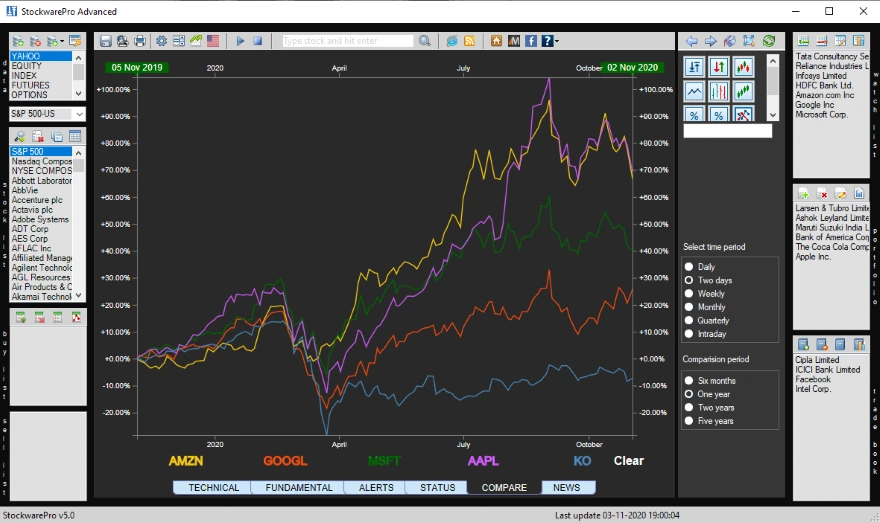Viewport: 880px width, 523px height.
Task: Switch to the FUNDAMENTAL tab
Action: pos(298,488)
